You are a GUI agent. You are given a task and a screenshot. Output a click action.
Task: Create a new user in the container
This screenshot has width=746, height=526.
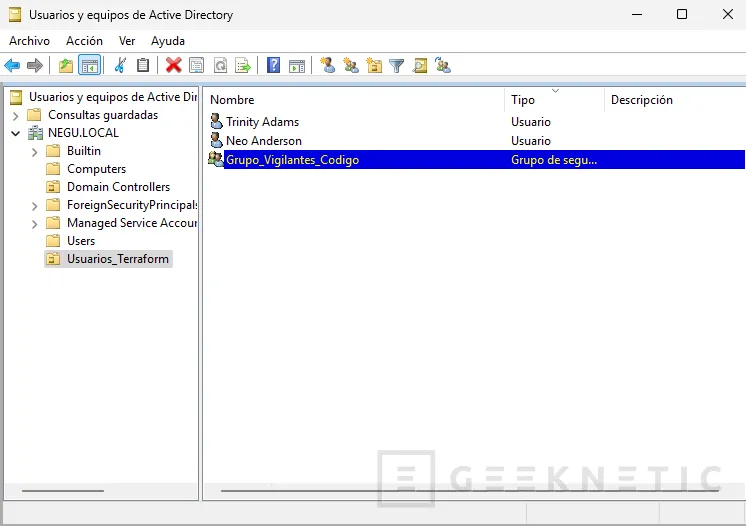click(328, 65)
